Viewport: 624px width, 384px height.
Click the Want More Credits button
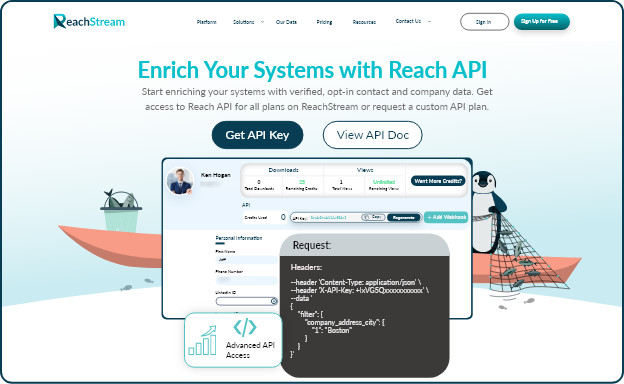pos(438,181)
